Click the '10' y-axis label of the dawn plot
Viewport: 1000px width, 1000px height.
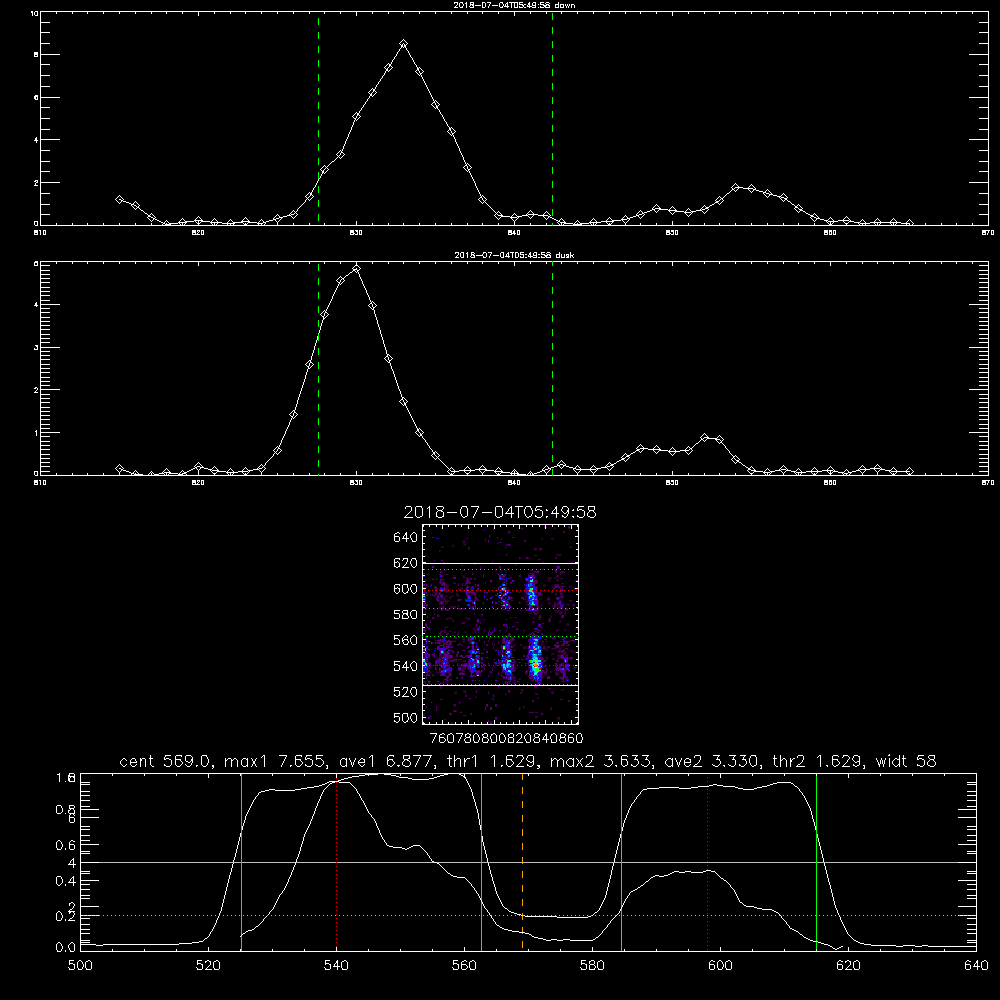(x=34, y=13)
